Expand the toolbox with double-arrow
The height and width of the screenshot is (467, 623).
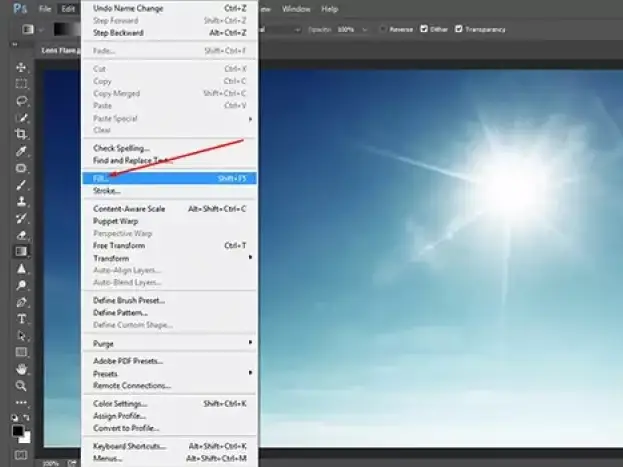point(15,45)
